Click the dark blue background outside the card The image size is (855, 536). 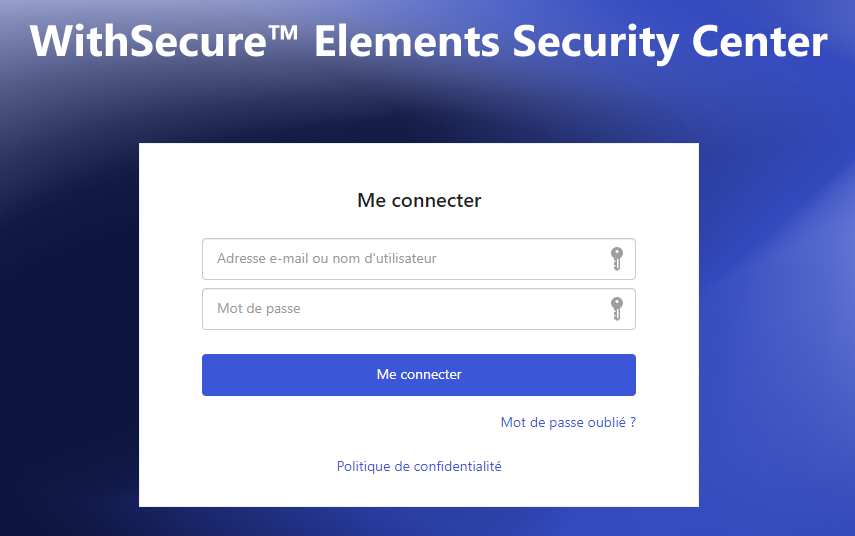tap(65, 327)
